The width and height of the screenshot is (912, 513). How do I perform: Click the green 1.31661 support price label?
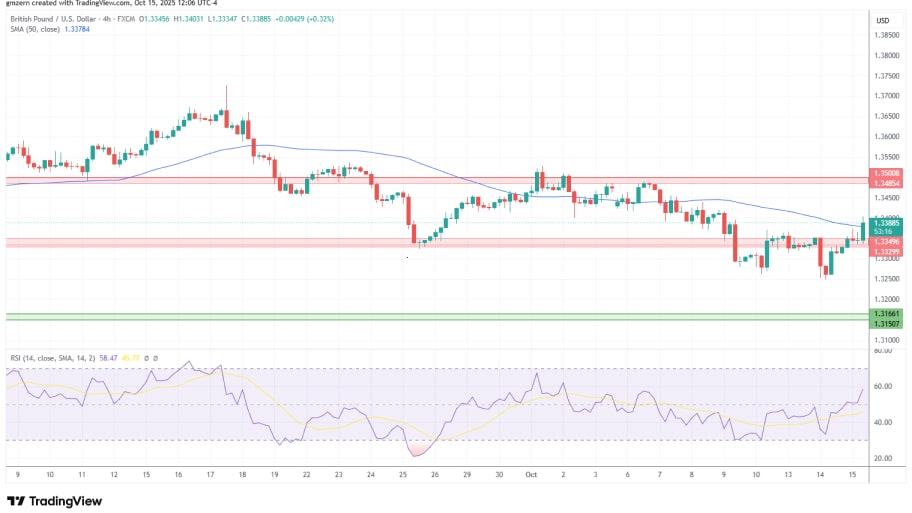click(884, 314)
